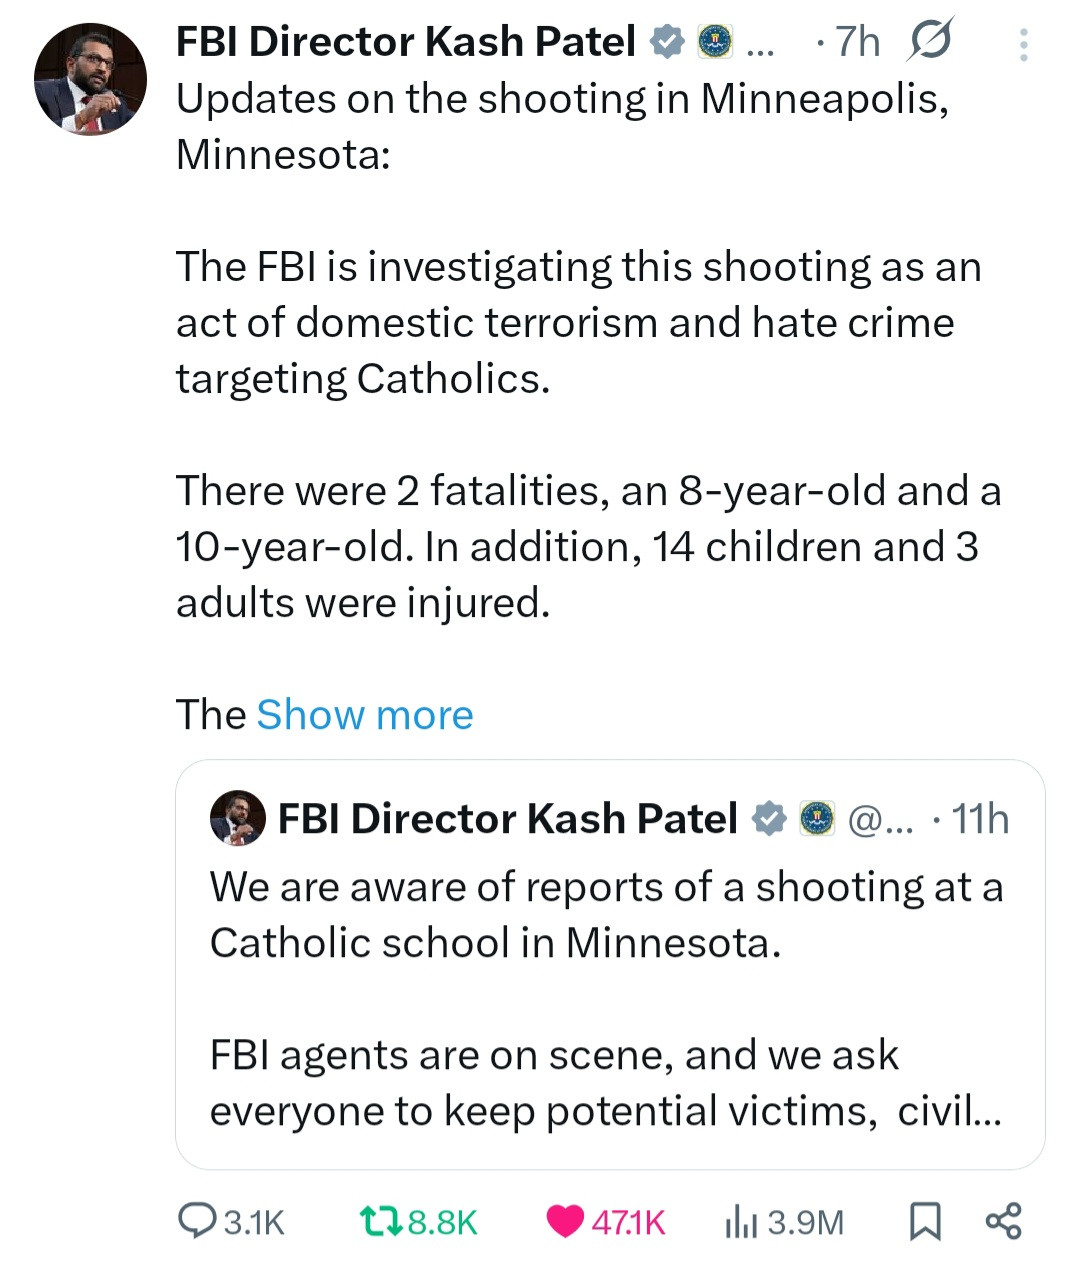Unlike the post via heart icon
The height and width of the screenshot is (1271, 1080).
(566, 1221)
